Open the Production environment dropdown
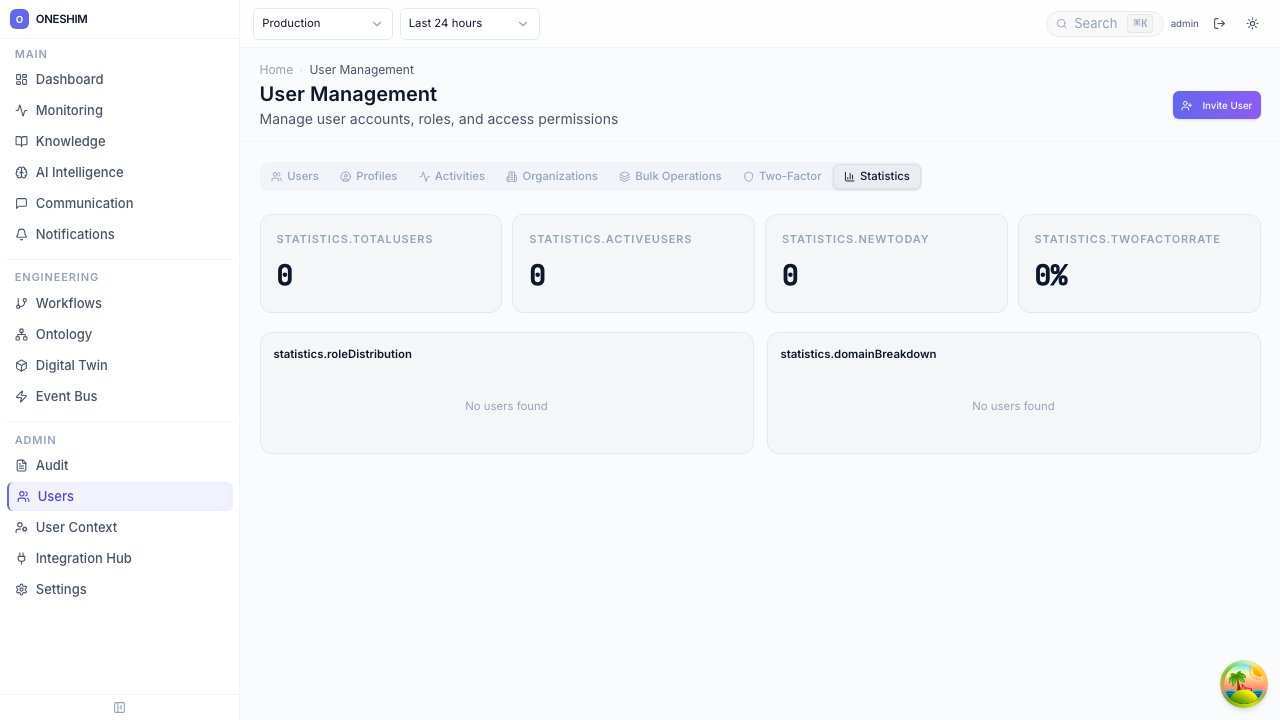Screen dimensions: 1280x720 point(322,23)
